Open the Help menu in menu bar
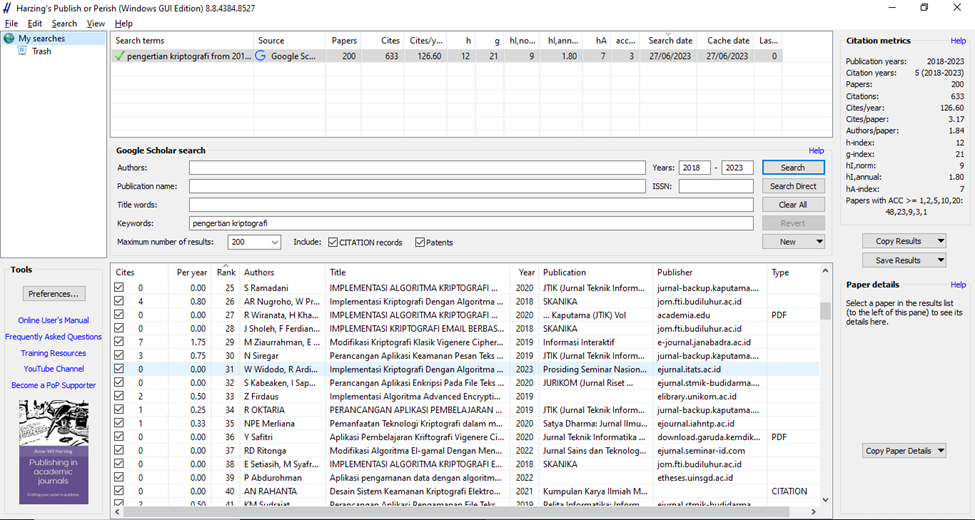Viewport: 975px width, 520px height. coord(124,24)
